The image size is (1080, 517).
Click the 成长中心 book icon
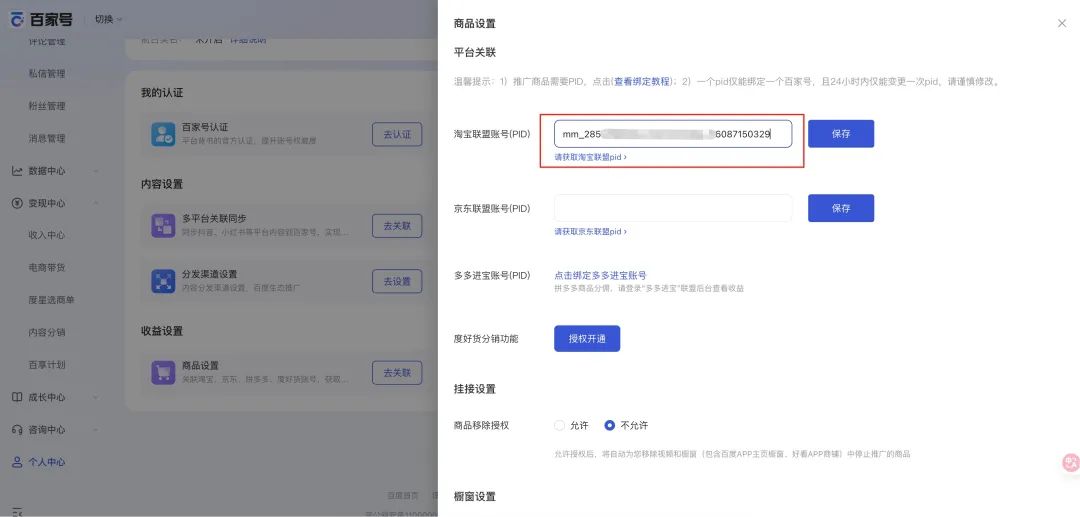(x=17, y=397)
